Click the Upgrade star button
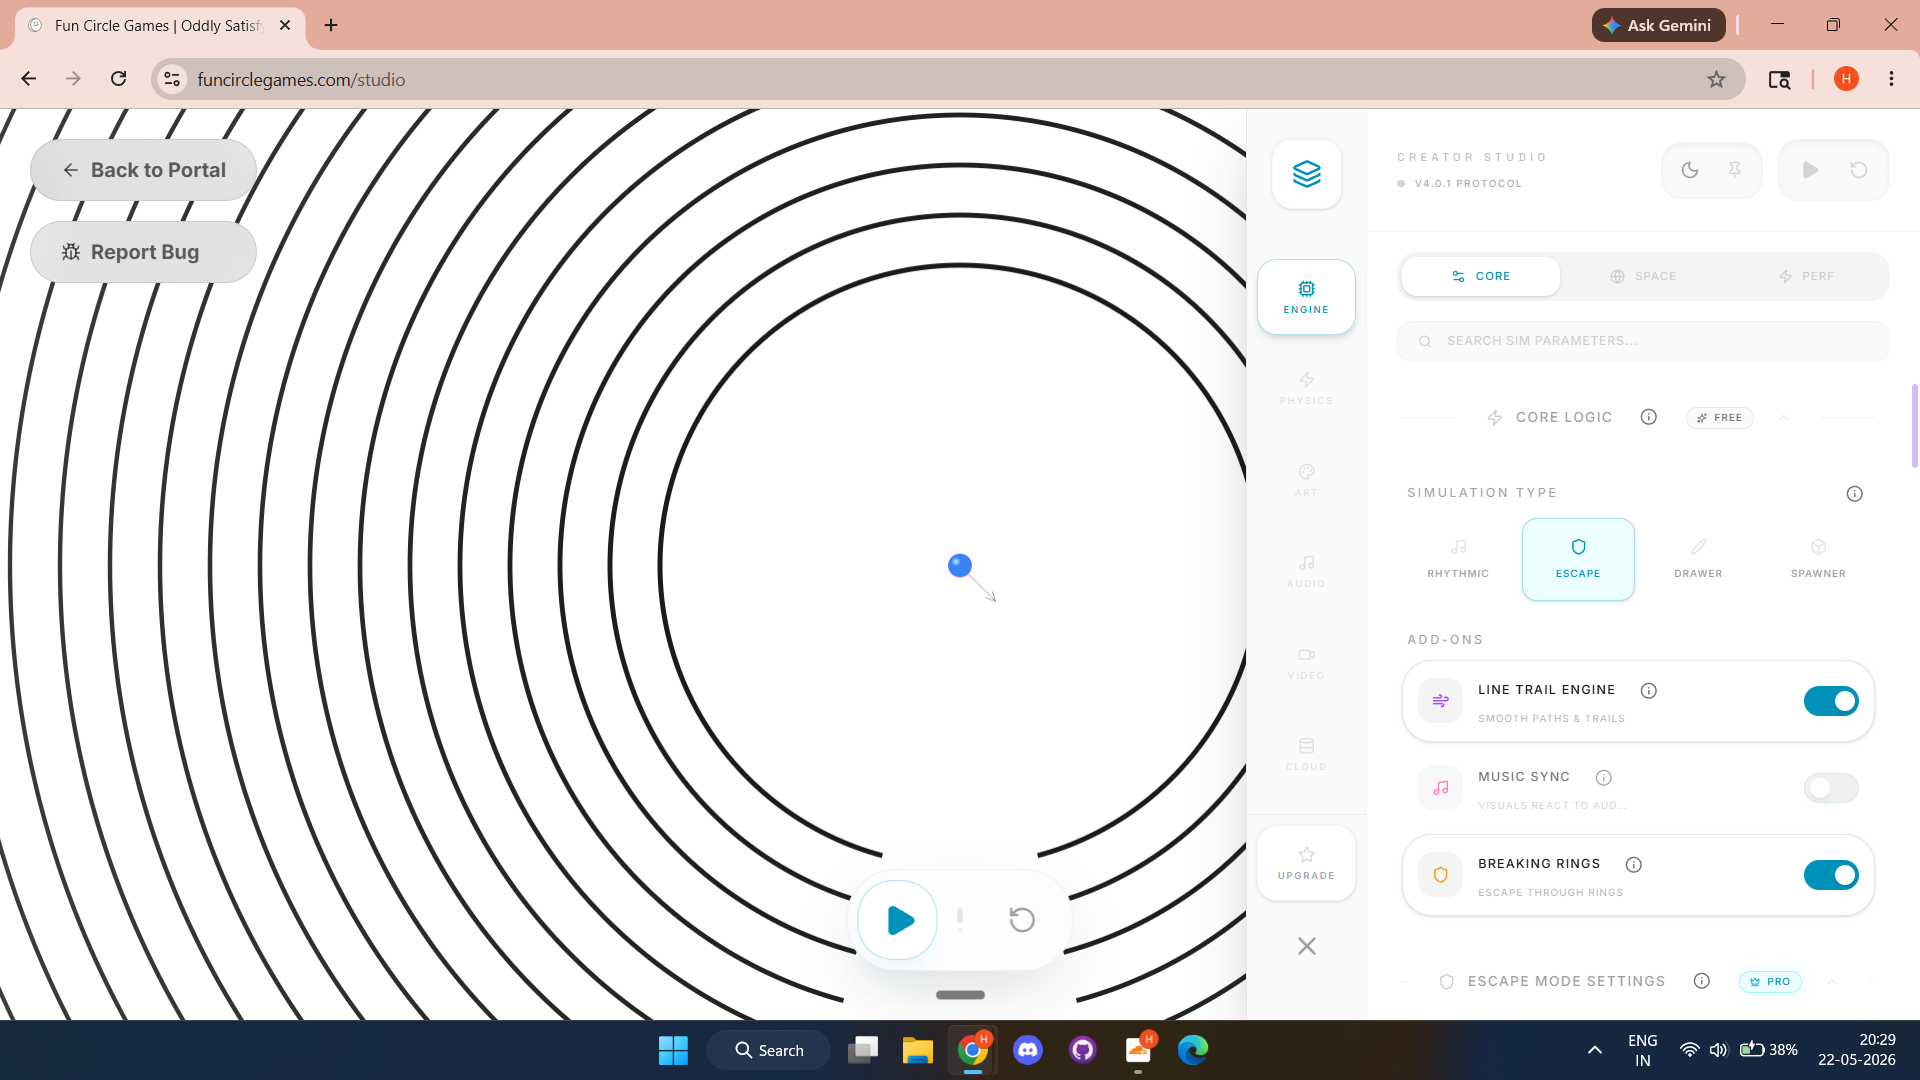1920x1080 pixels. pyautogui.click(x=1306, y=863)
